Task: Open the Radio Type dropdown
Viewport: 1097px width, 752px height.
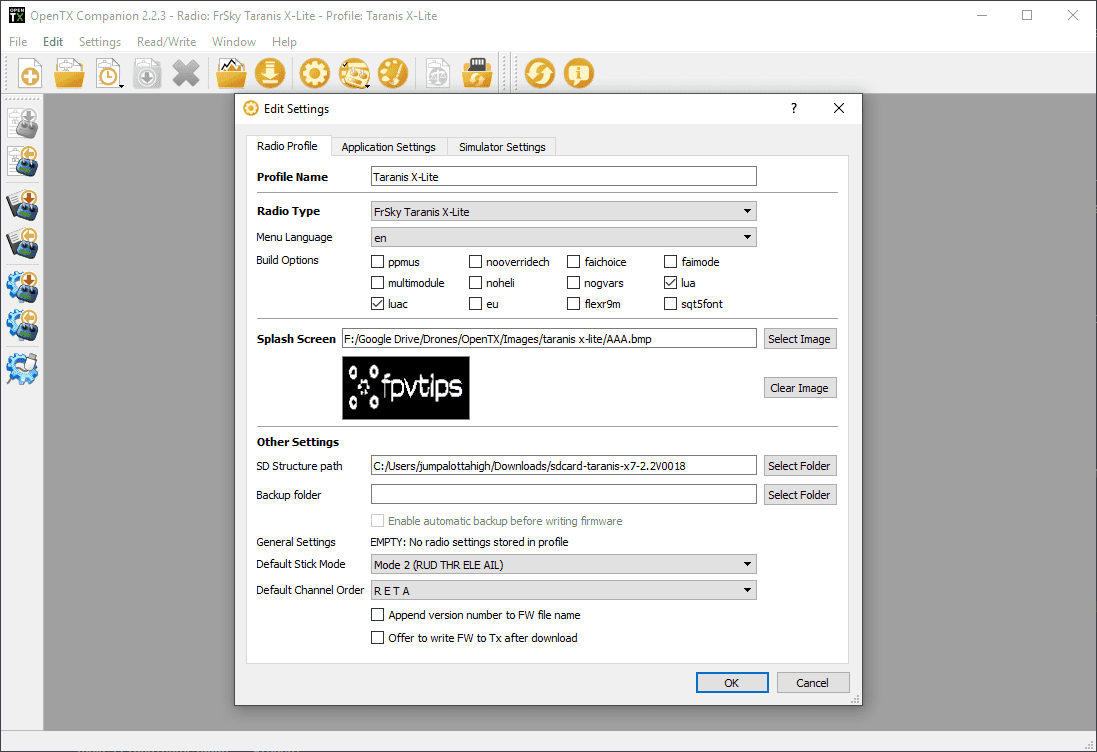Action: click(563, 211)
